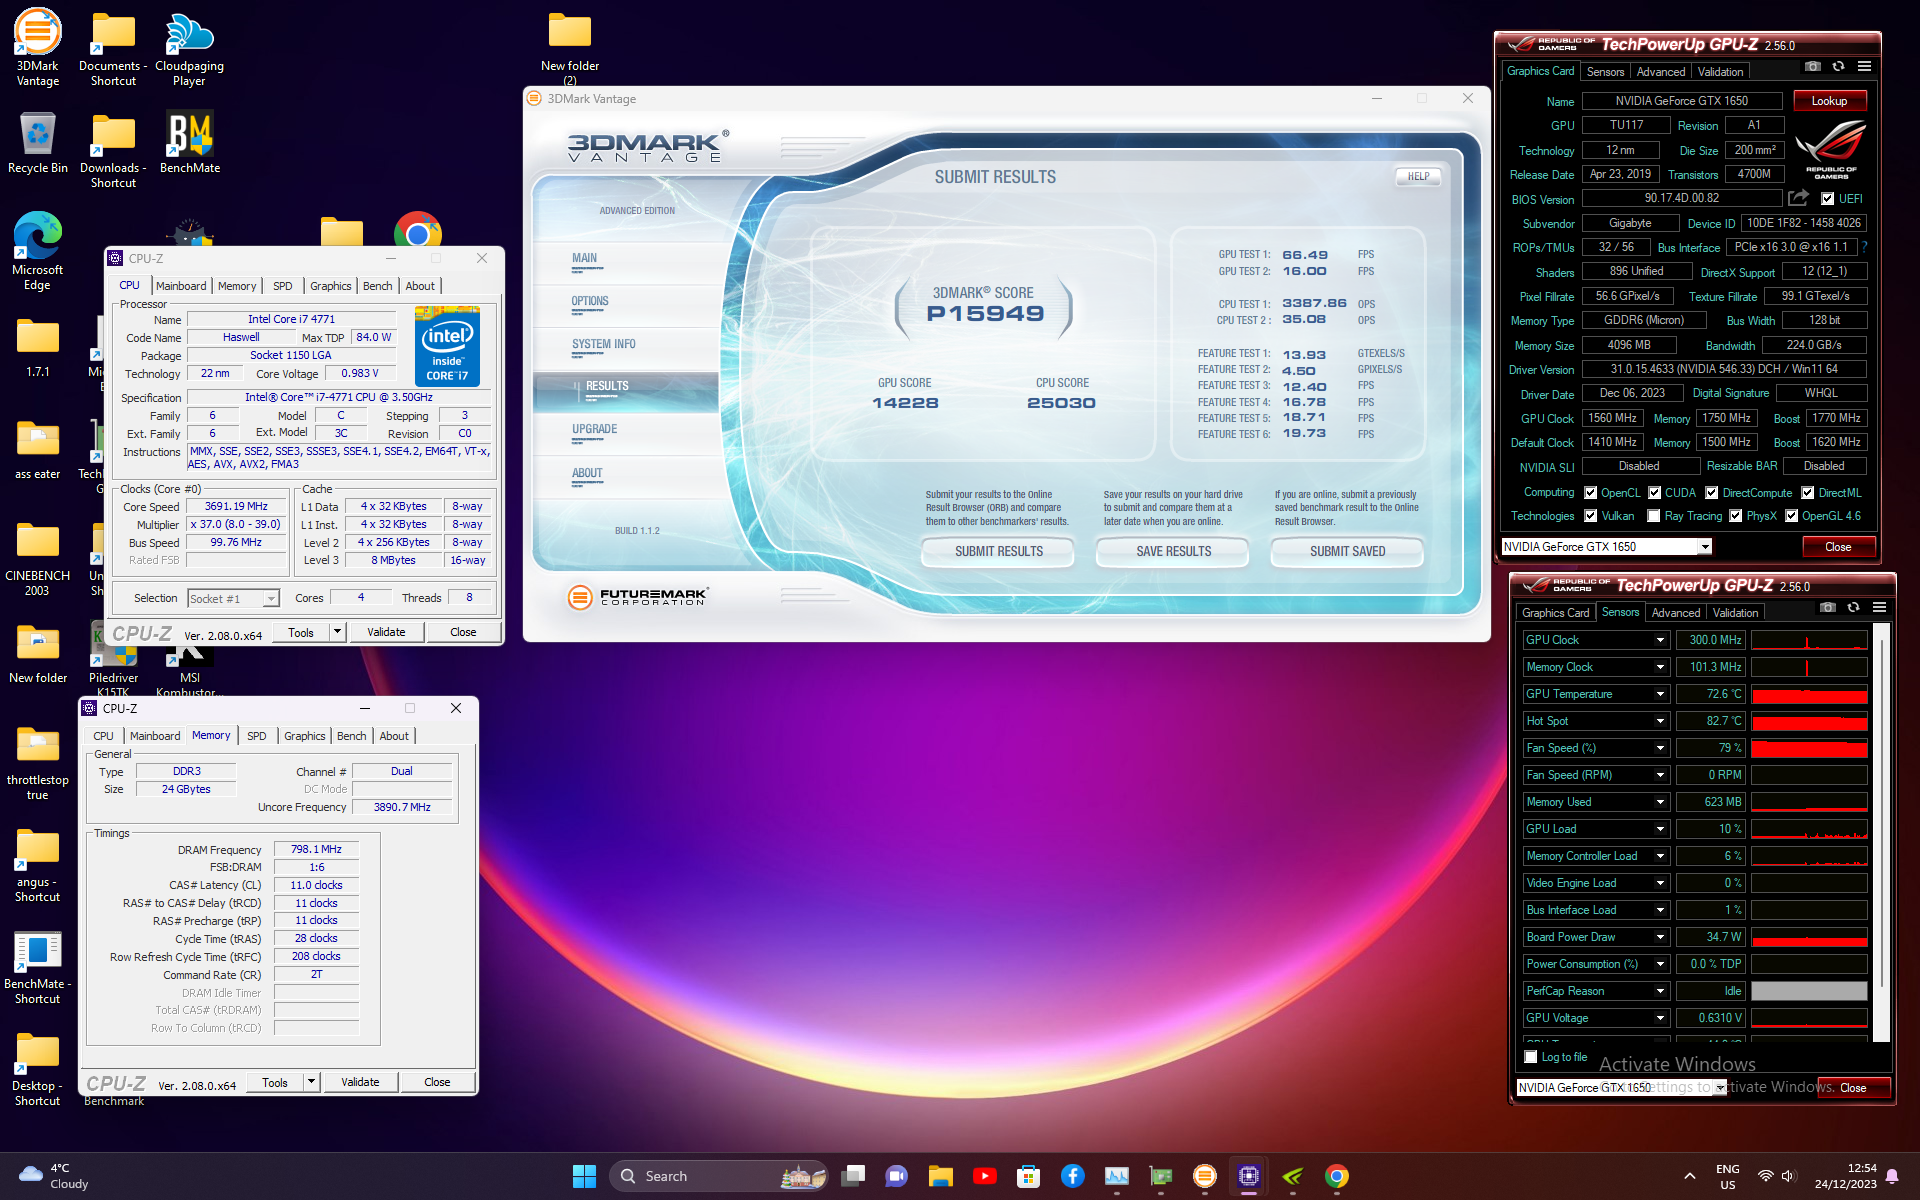The width and height of the screenshot is (1920, 1200).
Task: Open Microsoft Store from the taskbar
Action: coord(1028,1176)
